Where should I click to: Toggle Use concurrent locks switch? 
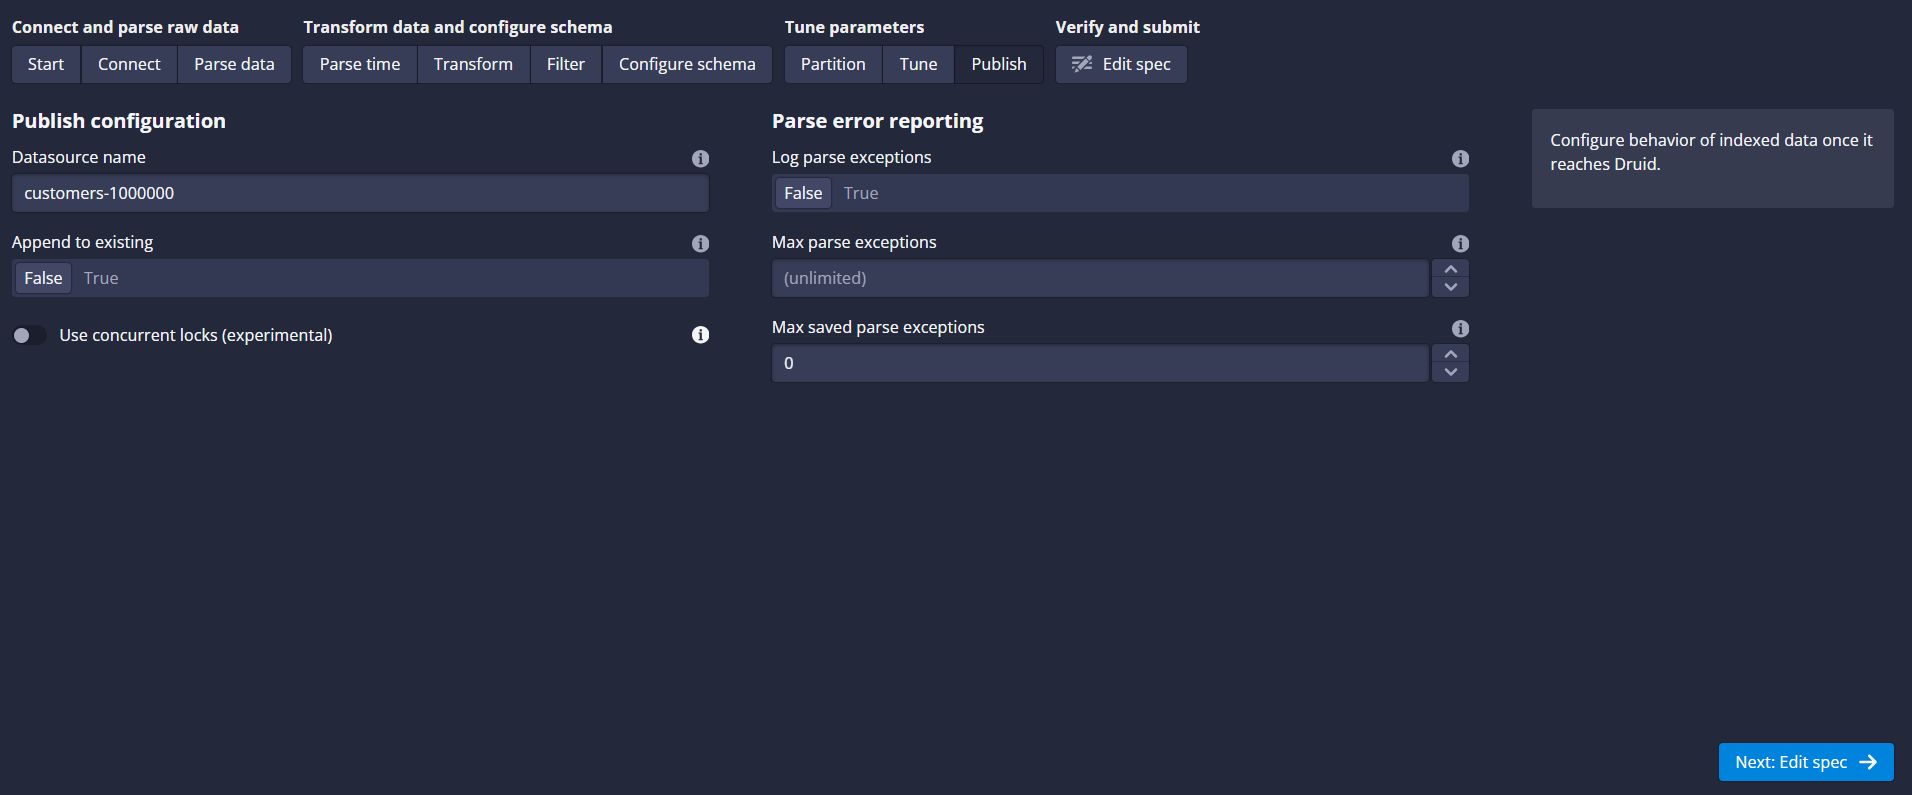point(30,335)
